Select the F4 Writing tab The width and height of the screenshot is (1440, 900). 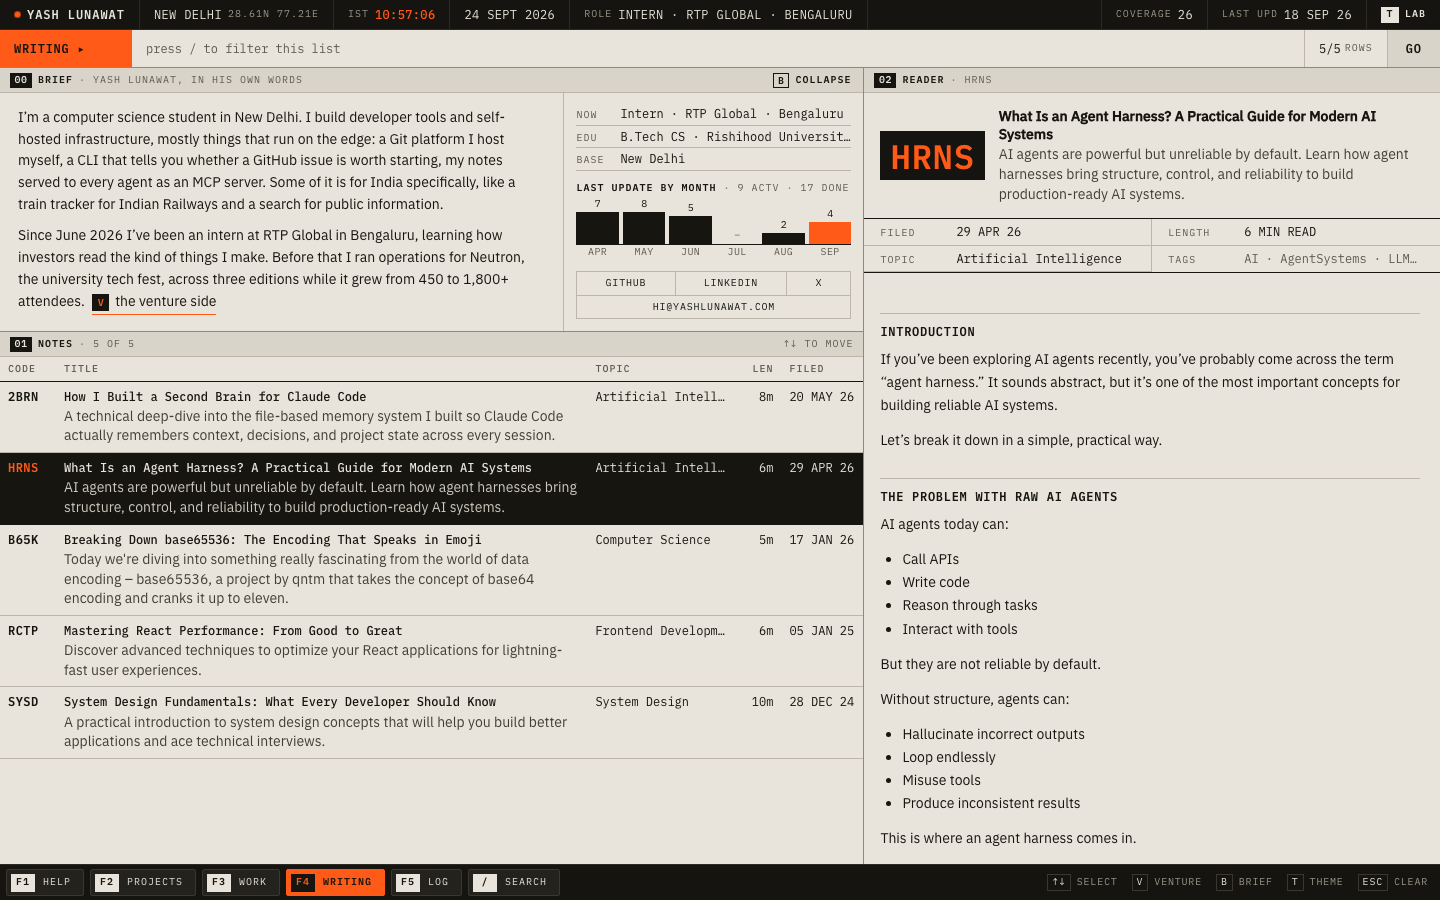tap(335, 882)
